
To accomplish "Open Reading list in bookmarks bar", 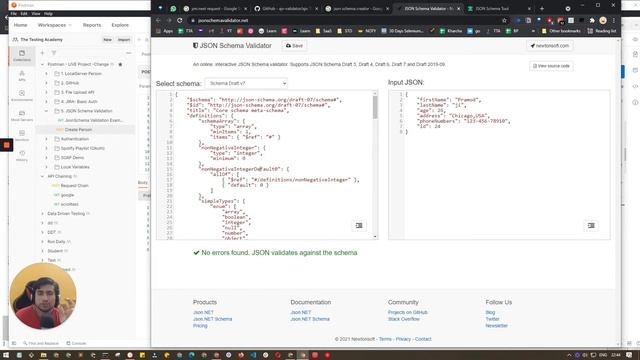I will (602, 31).
